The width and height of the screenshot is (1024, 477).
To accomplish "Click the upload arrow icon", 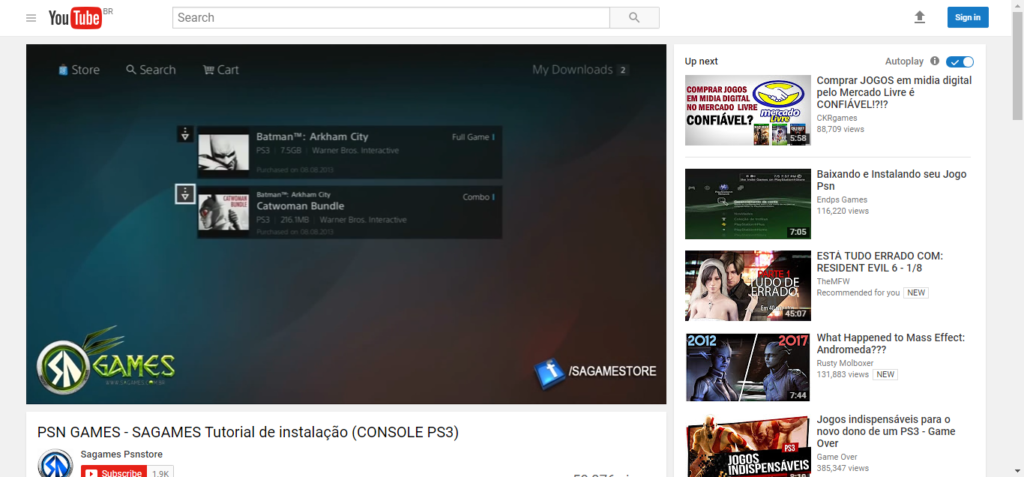I will 920,18.
